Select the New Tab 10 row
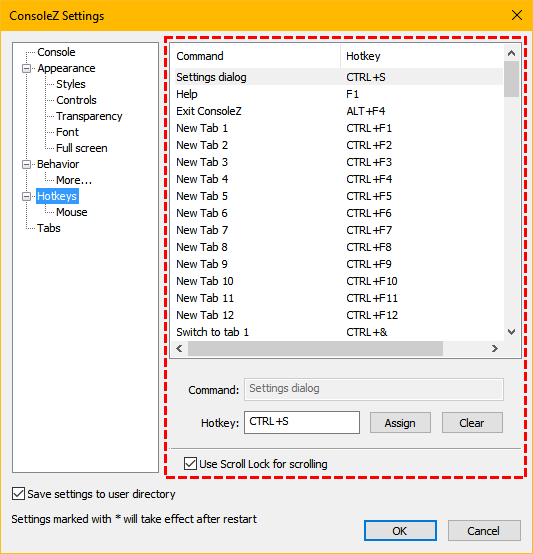533x554 pixels. [x=339, y=281]
